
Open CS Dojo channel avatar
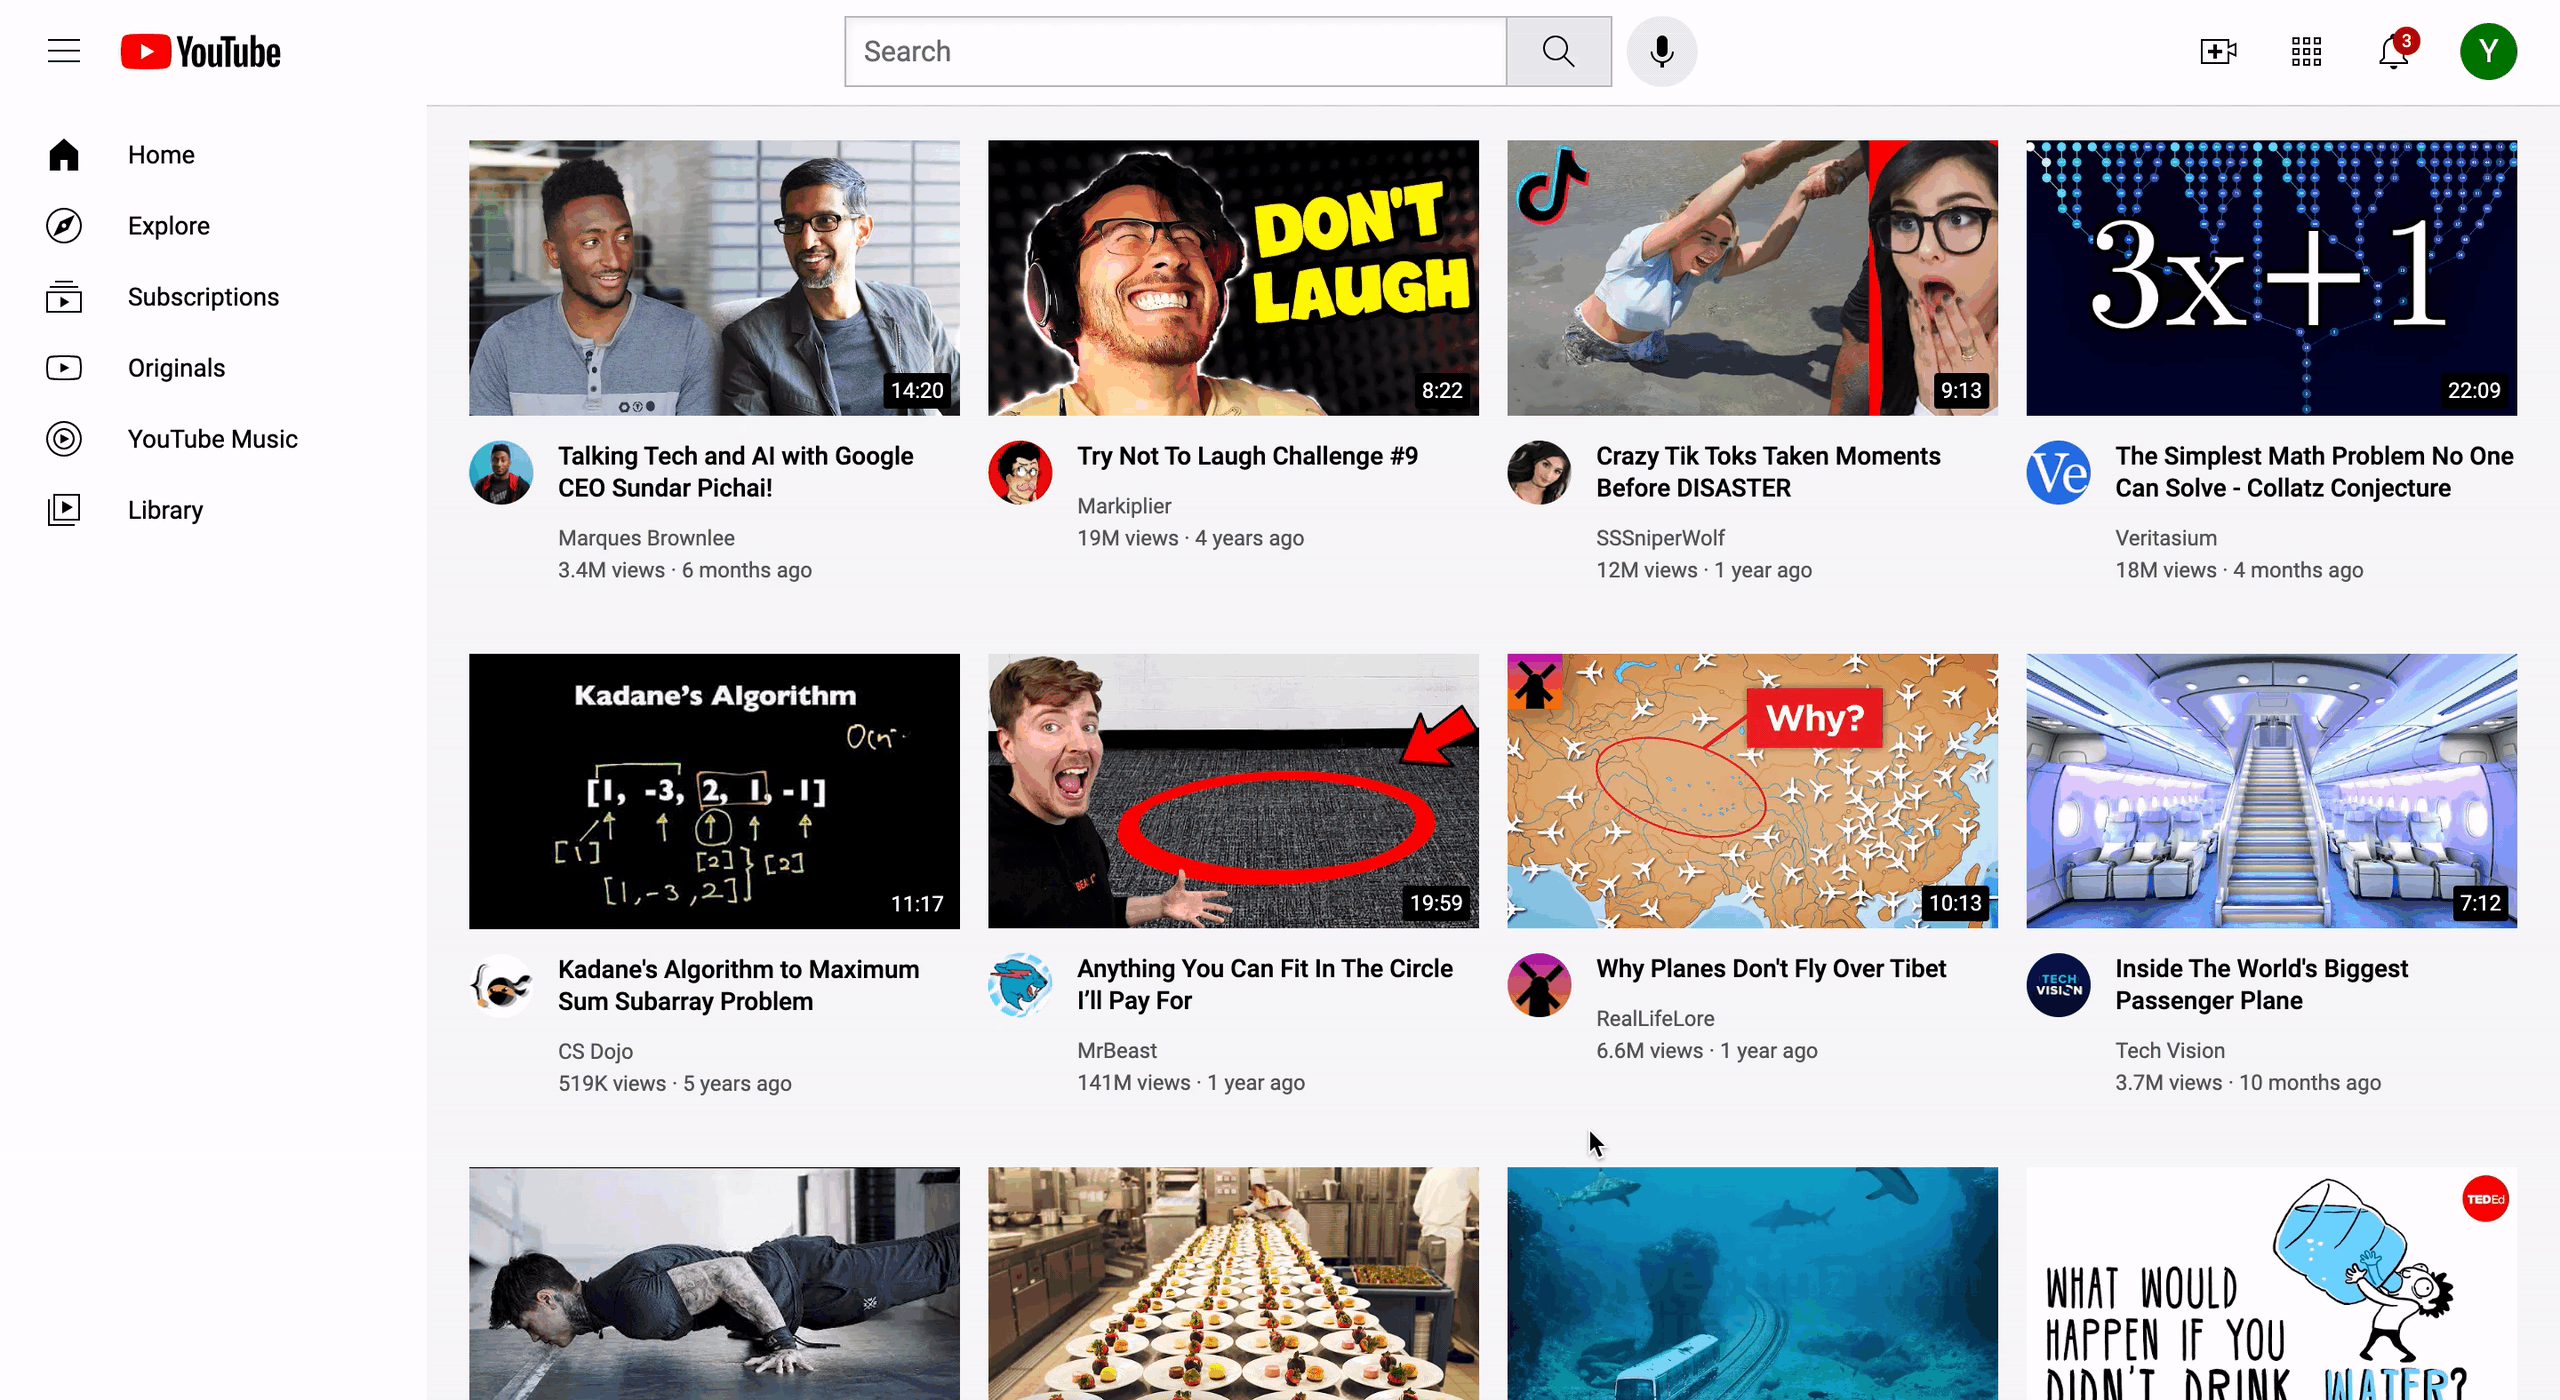point(501,986)
